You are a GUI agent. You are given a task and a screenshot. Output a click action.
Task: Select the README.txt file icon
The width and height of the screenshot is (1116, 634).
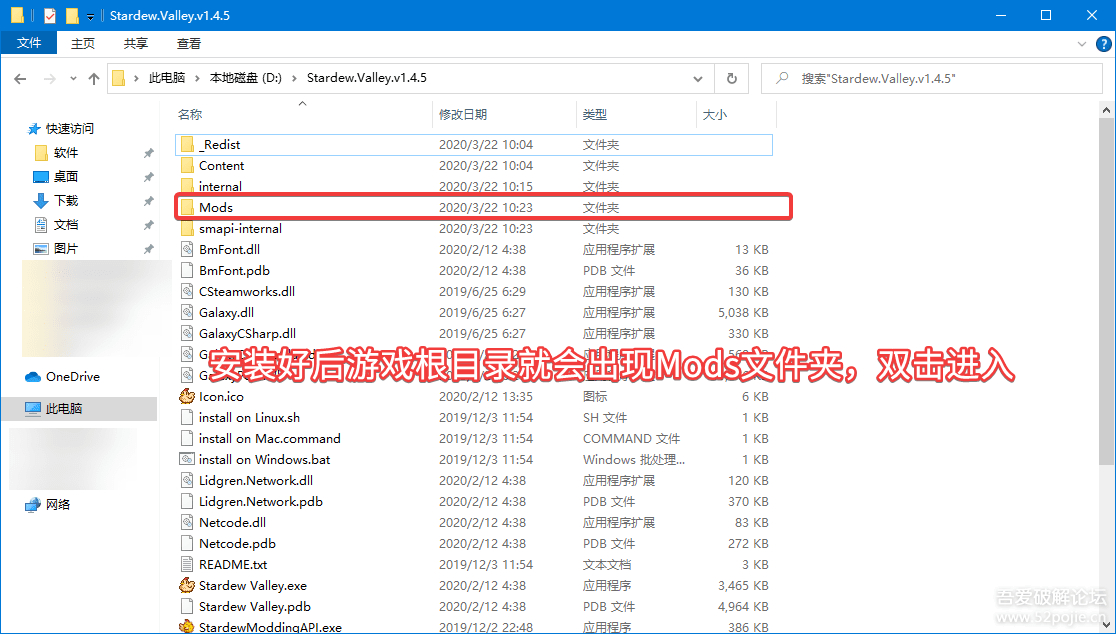[187, 564]
